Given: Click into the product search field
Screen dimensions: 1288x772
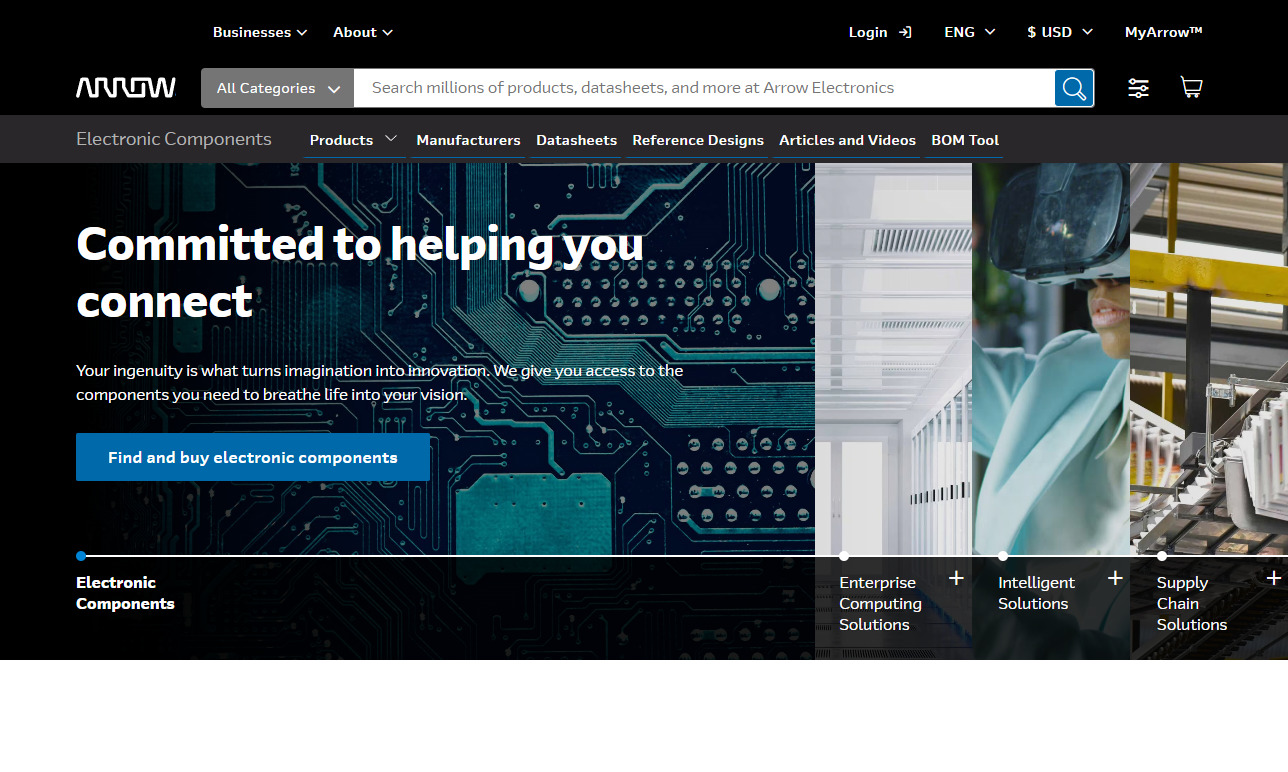Looking at the screenshot, I should coord(700,88).
